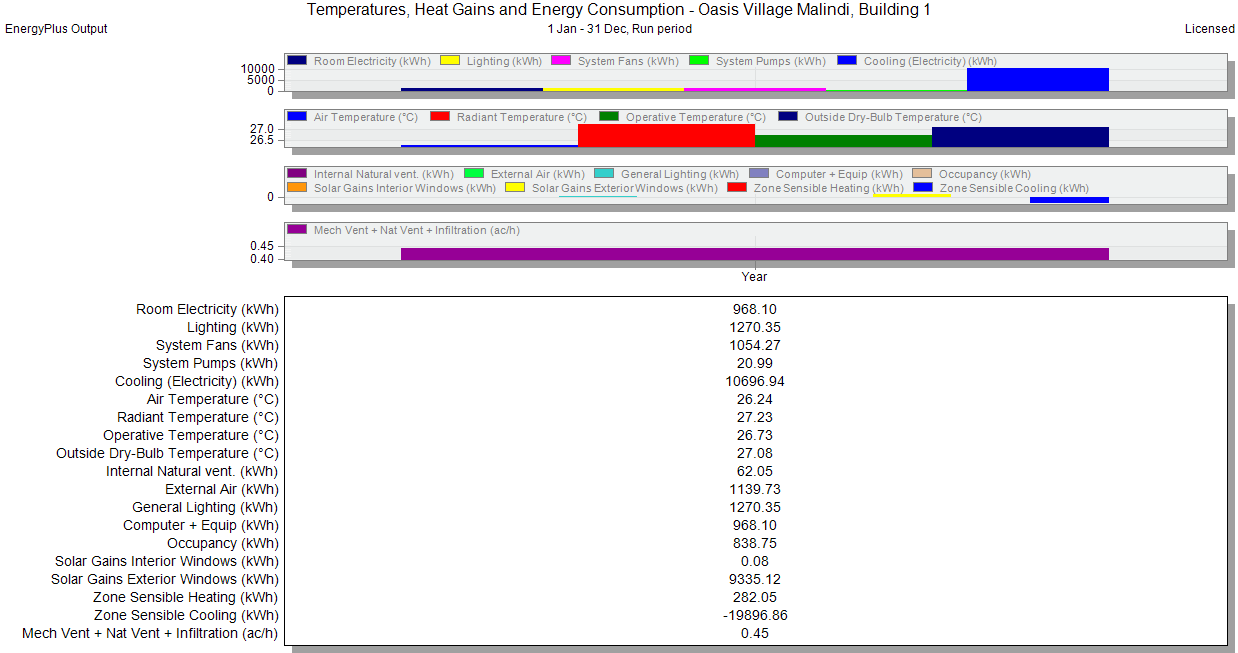Image resolution: width=1238 pixels, height=653 pixels.
Task: Click the 'Occupancy (kWh)' table row label
Action: tap(223, 543)
